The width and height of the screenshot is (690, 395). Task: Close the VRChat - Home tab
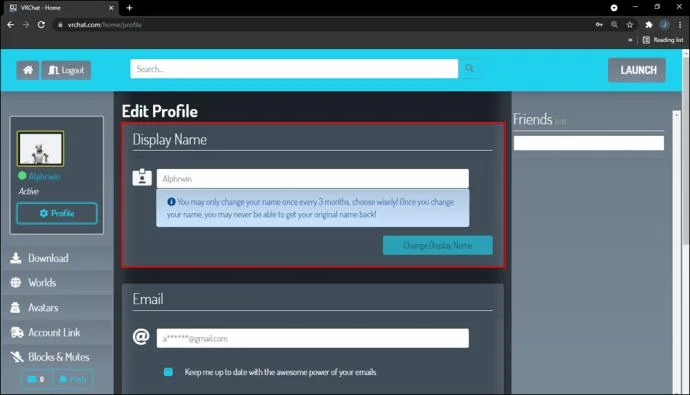tap(111, 7)
